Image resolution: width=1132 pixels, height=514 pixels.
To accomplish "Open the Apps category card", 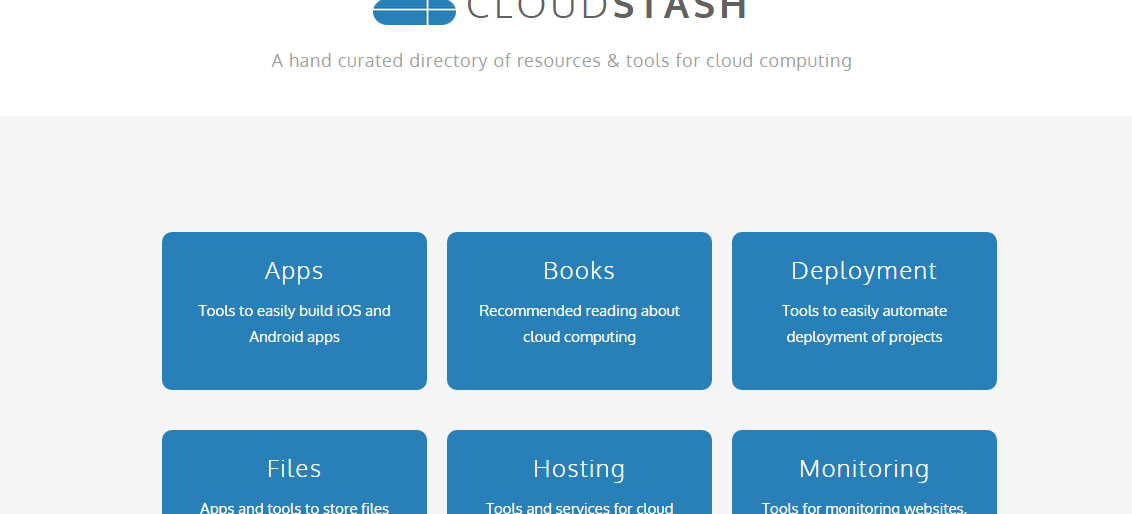I will click(x=294, y=310).
